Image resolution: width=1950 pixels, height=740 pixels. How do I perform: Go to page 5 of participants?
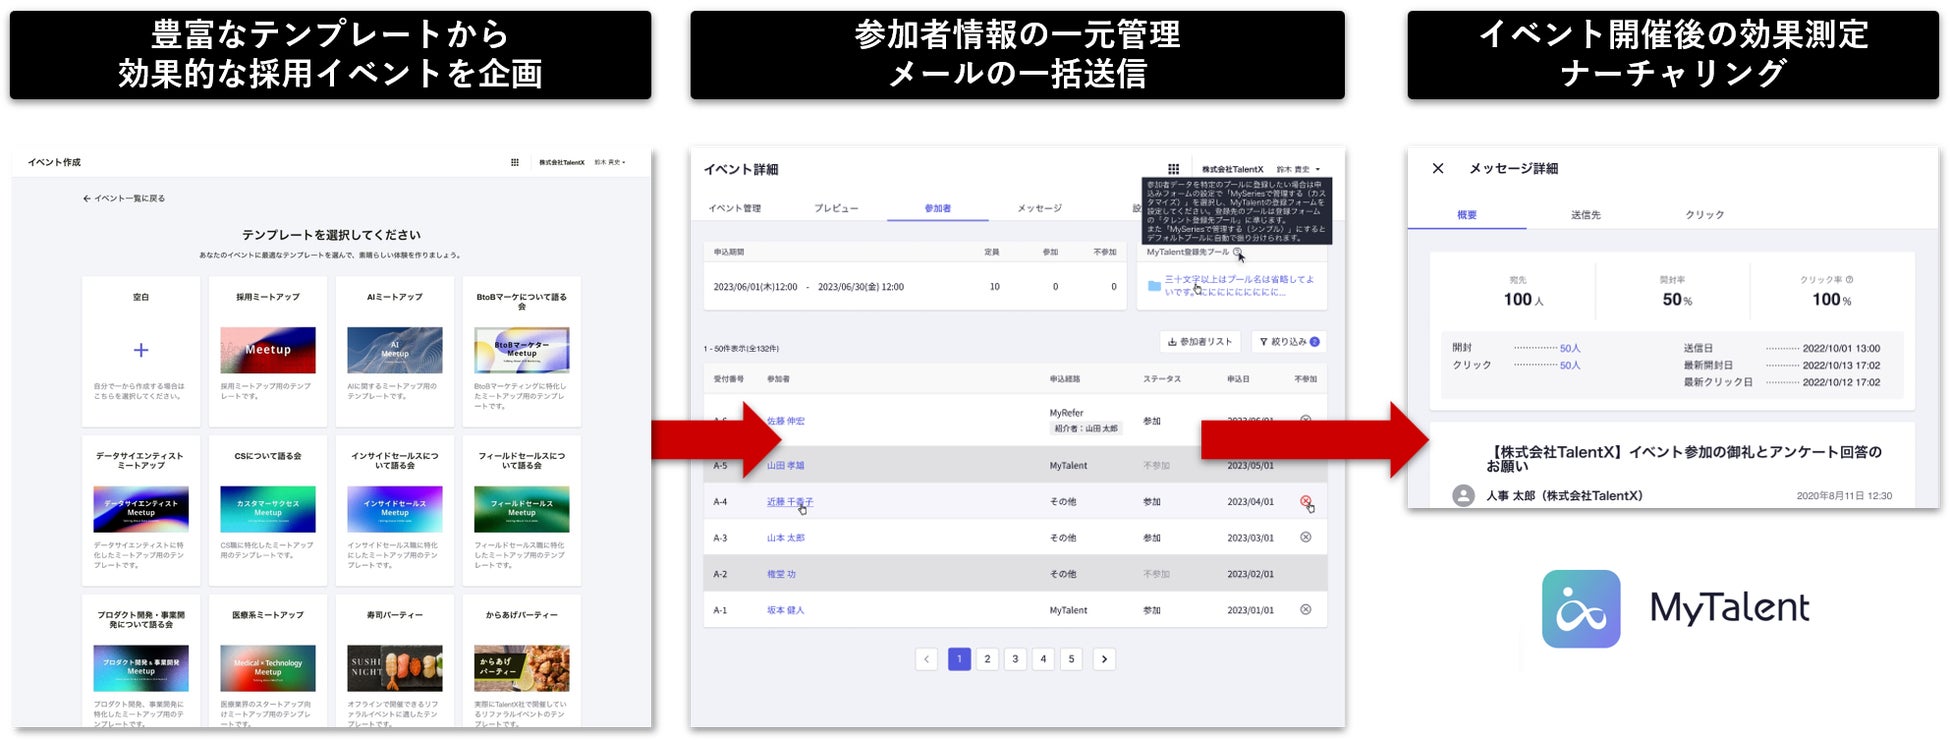[1071, 659]
